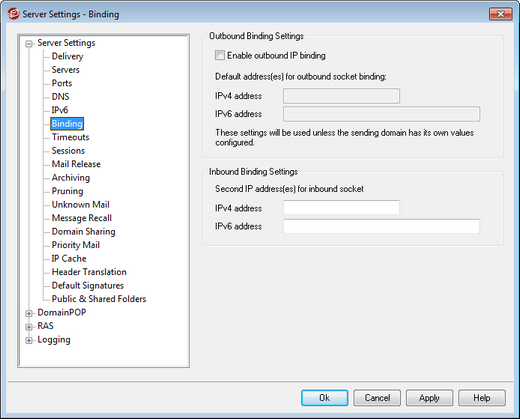This screenshot has width=520, height=419.
Task: Click the inbound IPv6 address field
Action: [x=381, y=226]
